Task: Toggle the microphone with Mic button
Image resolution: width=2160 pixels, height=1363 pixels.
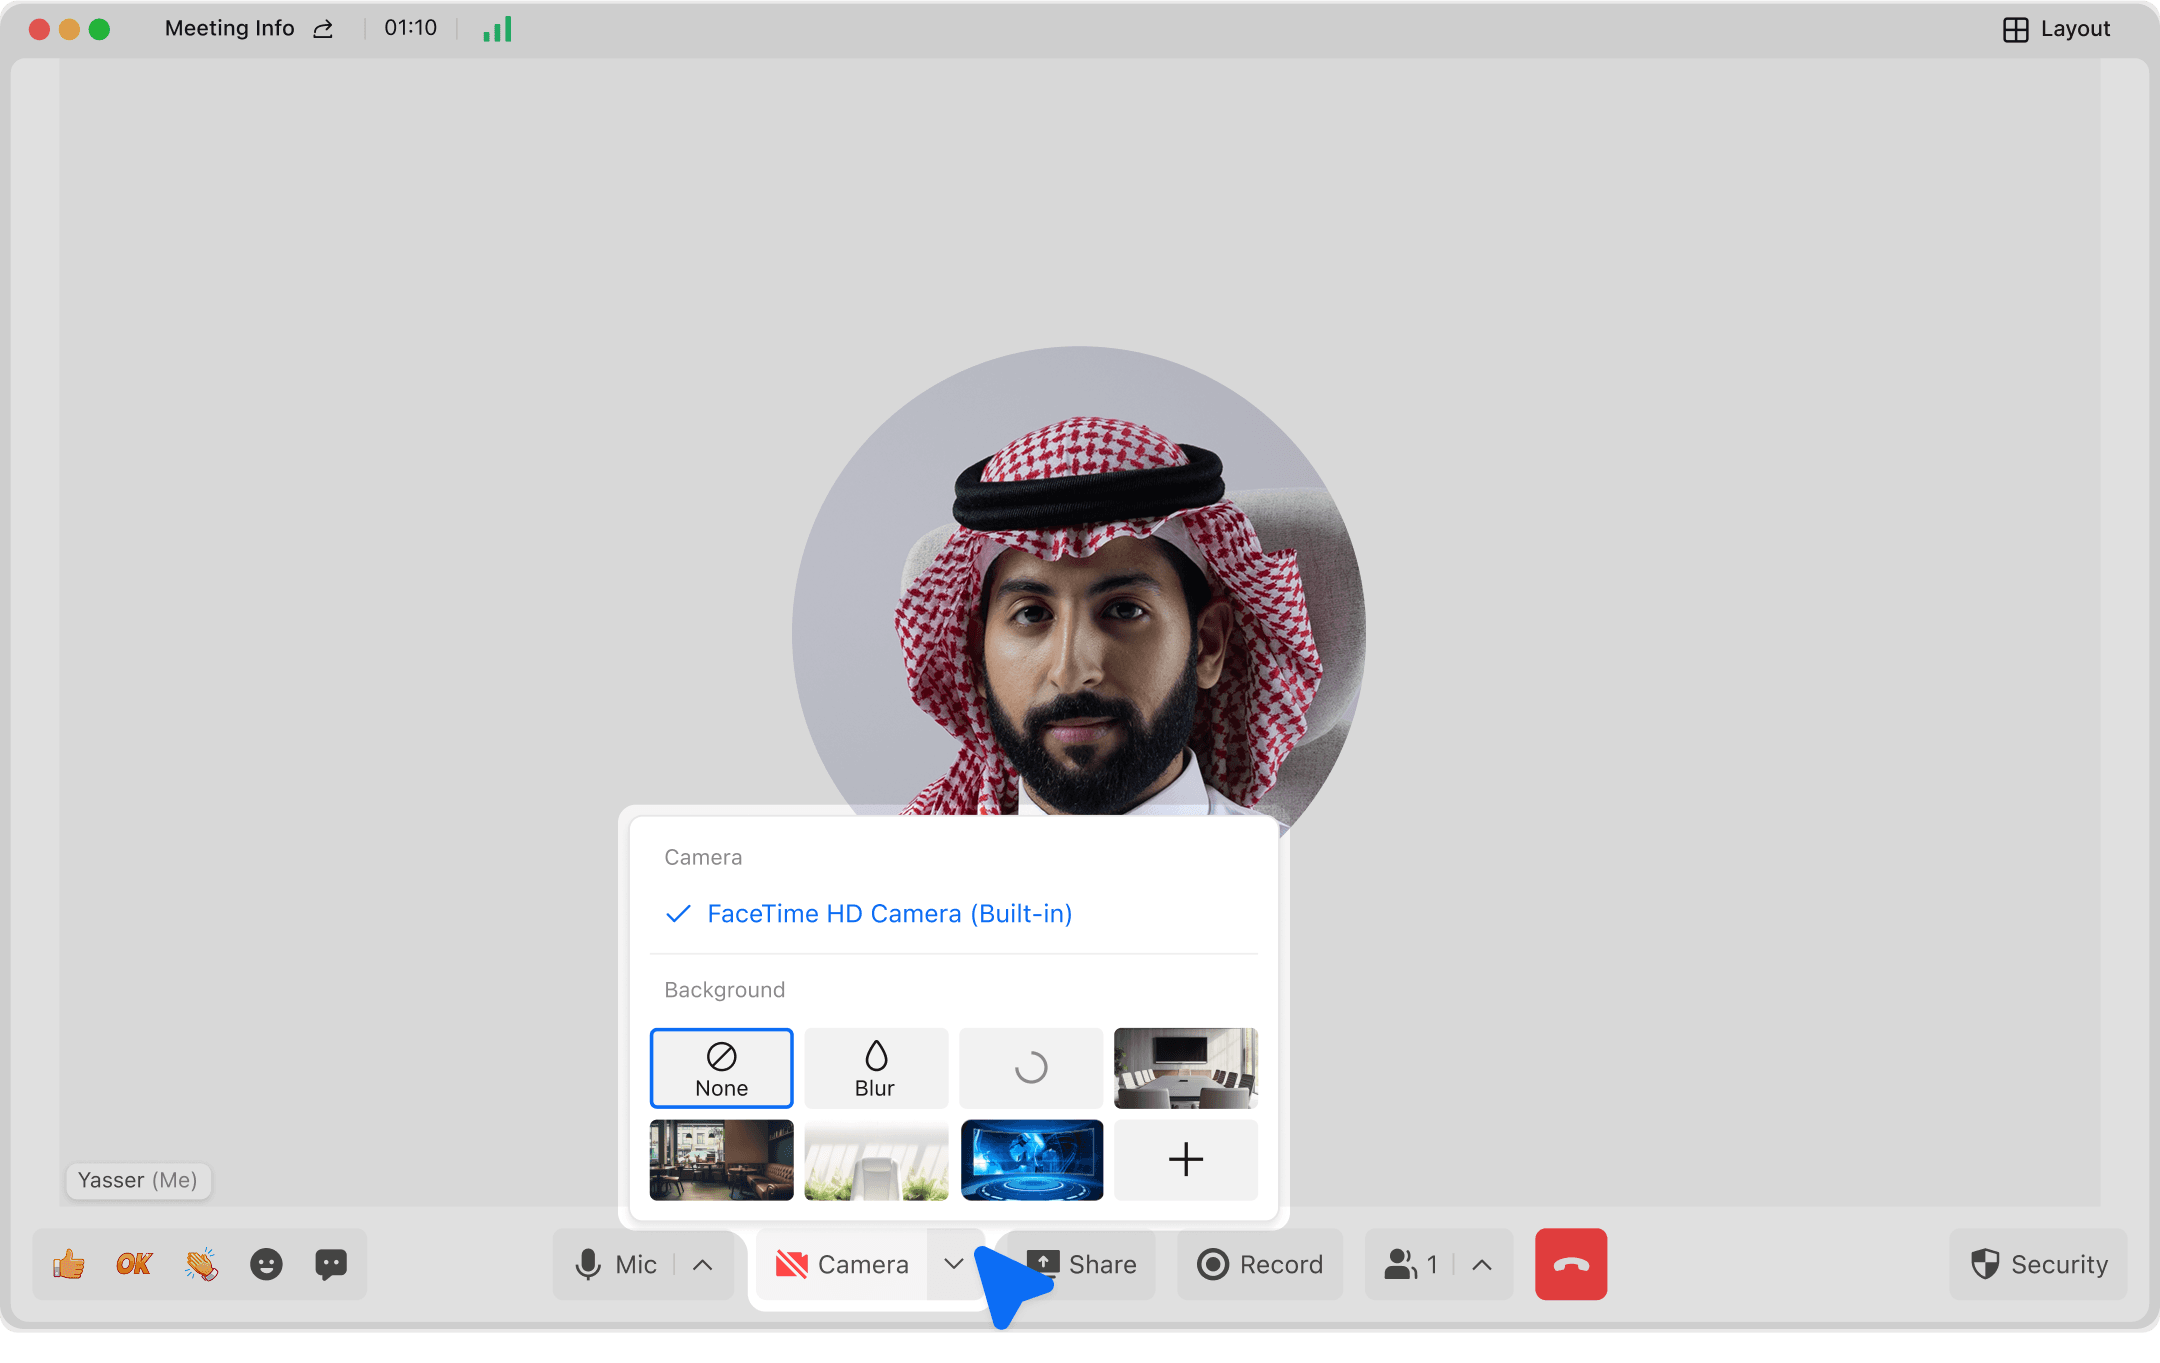Action: click(616, 1265)
